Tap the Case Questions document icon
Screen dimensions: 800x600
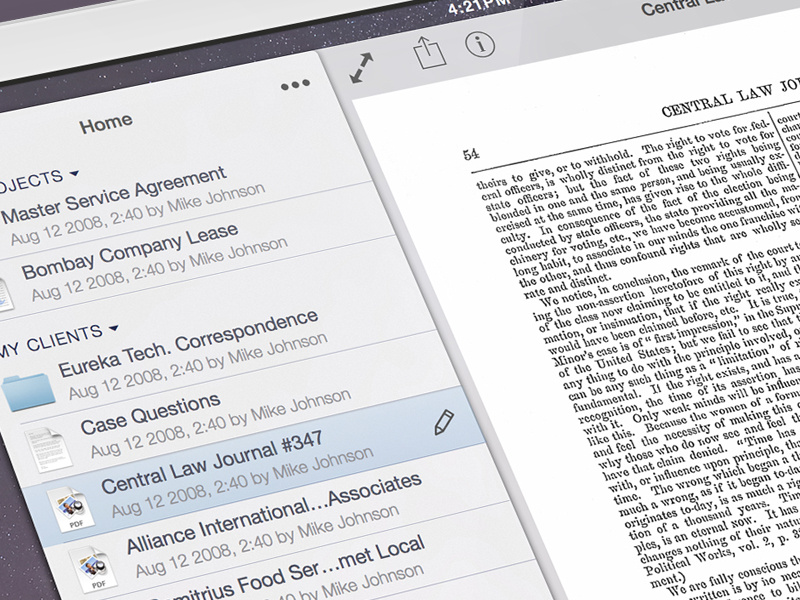click(x=48, y=449)
